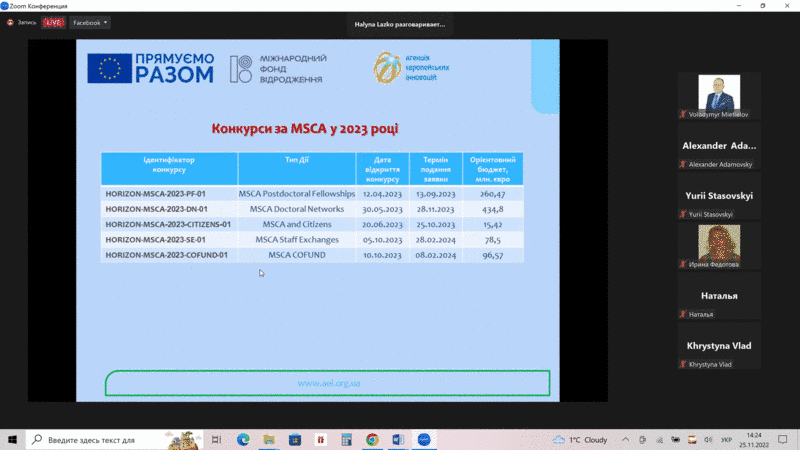Open the Facebook live stream dropdown
Viewport: 800px width, 450px height.
[x=91, y=22]
